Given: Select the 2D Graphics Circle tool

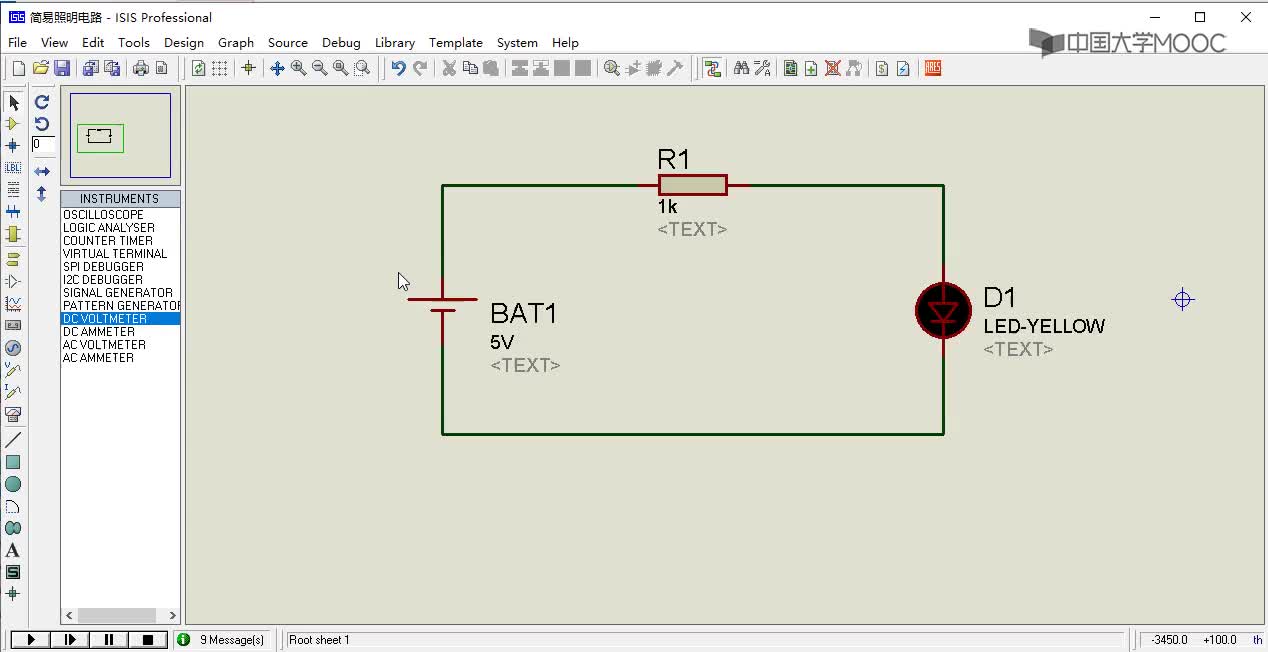Looking at the screenshot, I should (13, 484).
